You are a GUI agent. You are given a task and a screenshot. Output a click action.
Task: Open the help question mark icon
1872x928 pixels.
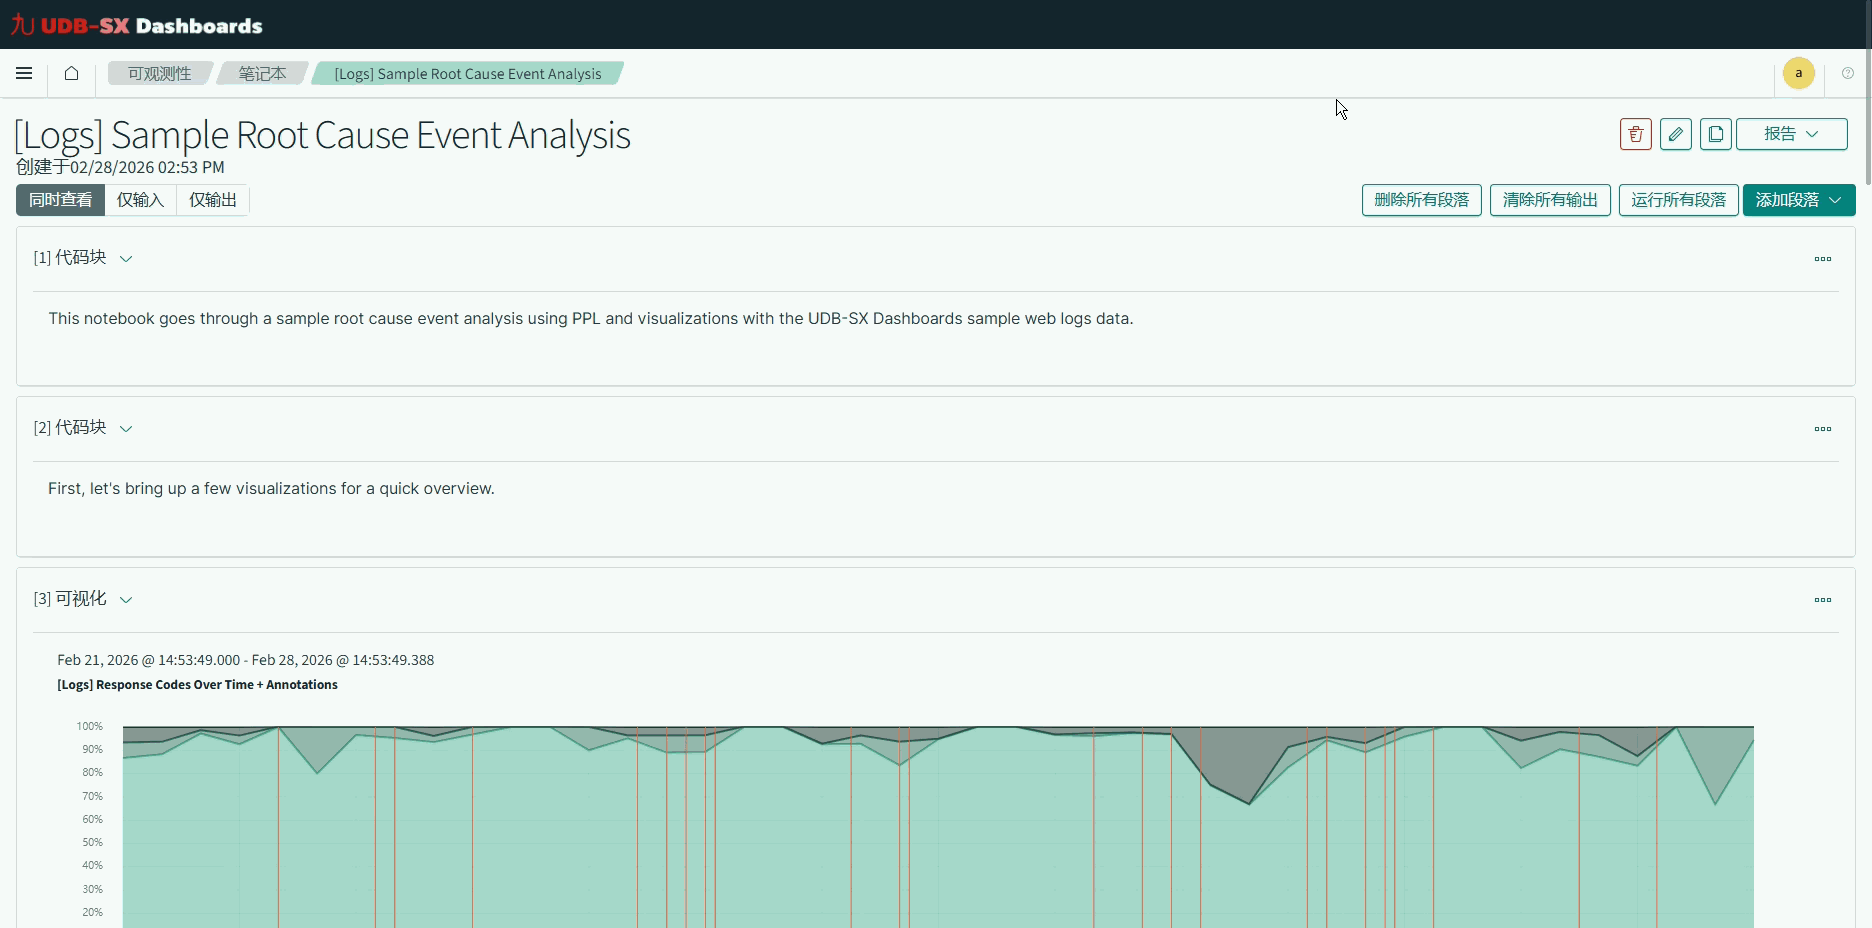click(1847, 73)
